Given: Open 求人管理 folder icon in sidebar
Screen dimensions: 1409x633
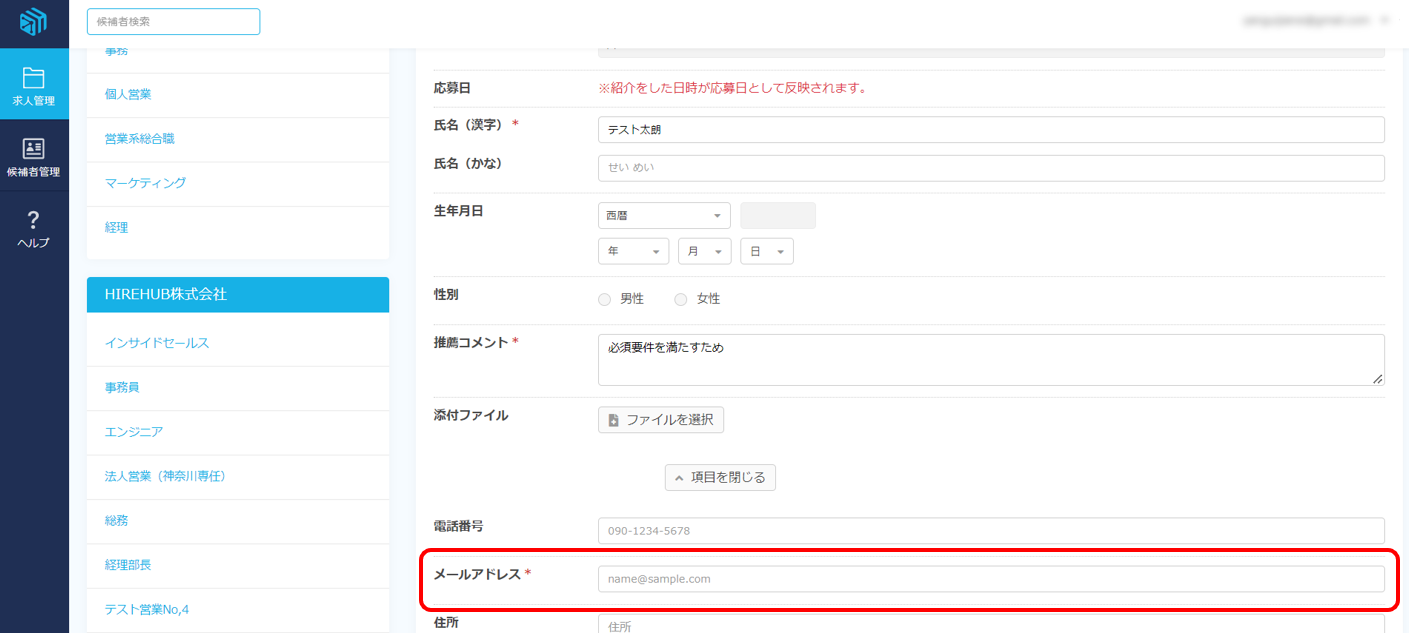Looking at the screenshot, I should (34, 78).
